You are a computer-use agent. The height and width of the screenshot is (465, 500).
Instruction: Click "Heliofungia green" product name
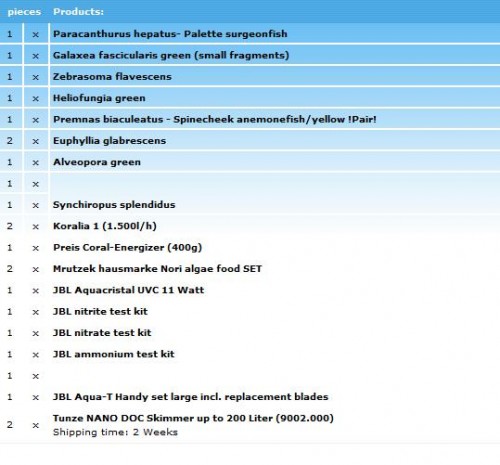(99, 98)
